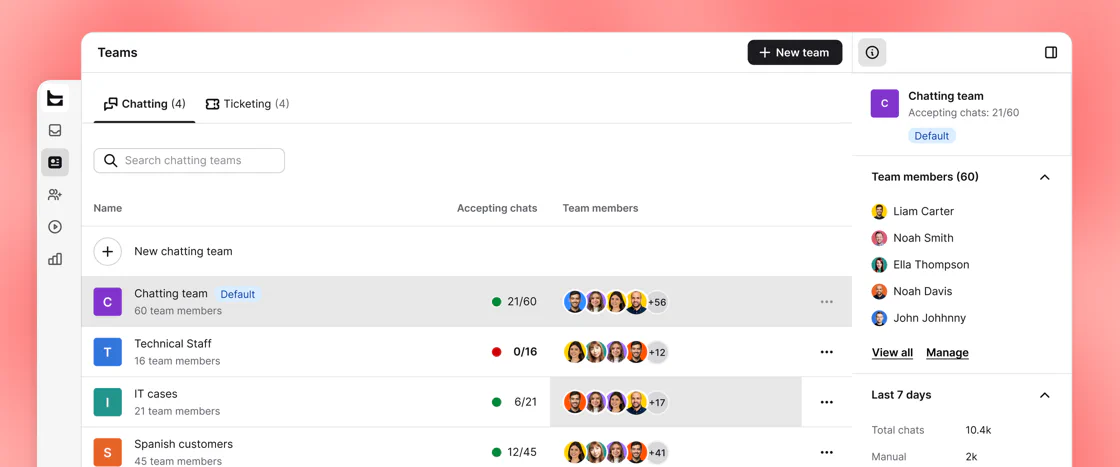Click the Name column header
Screen dimensions: 1120x467
[x=108, y=209]
